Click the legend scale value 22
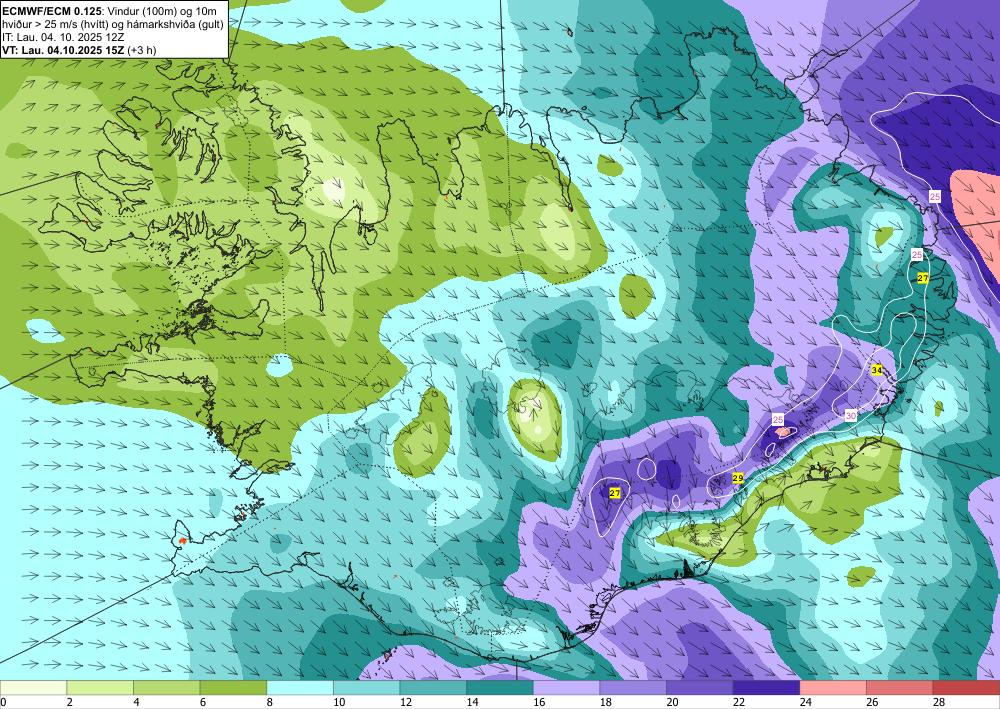 pos(739,702)
